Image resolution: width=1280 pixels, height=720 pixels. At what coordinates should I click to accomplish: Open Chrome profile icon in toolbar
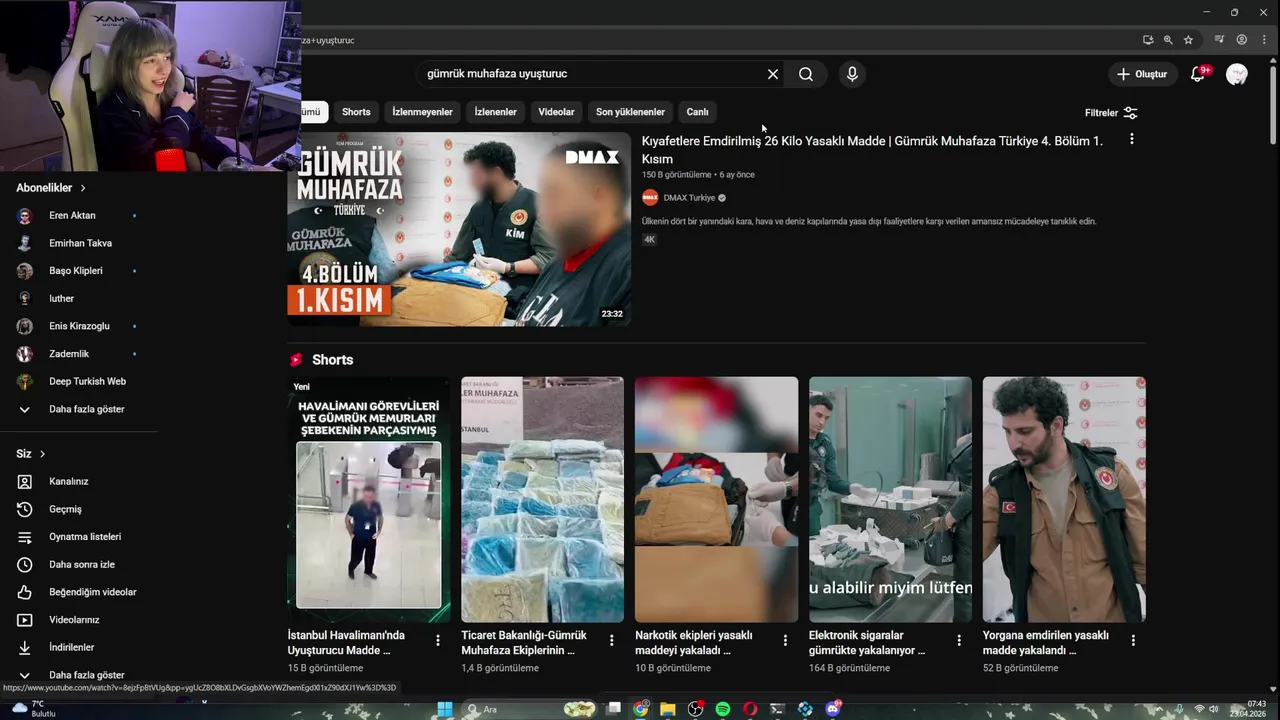tap(1242, 40)
